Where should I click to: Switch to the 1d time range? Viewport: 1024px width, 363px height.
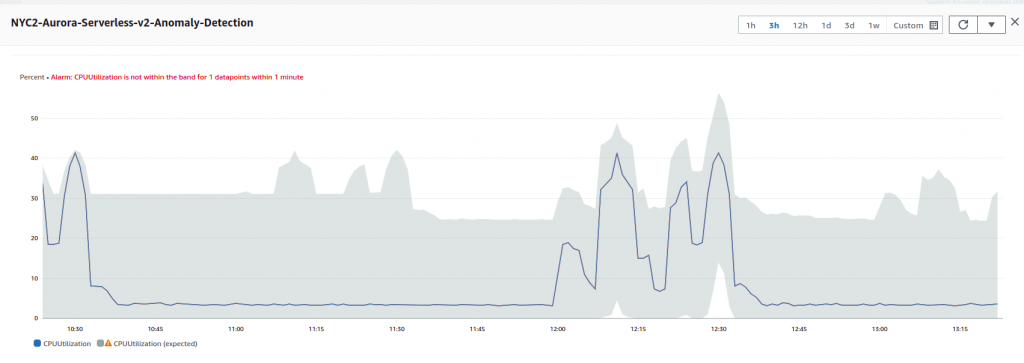tap(826, 25)
